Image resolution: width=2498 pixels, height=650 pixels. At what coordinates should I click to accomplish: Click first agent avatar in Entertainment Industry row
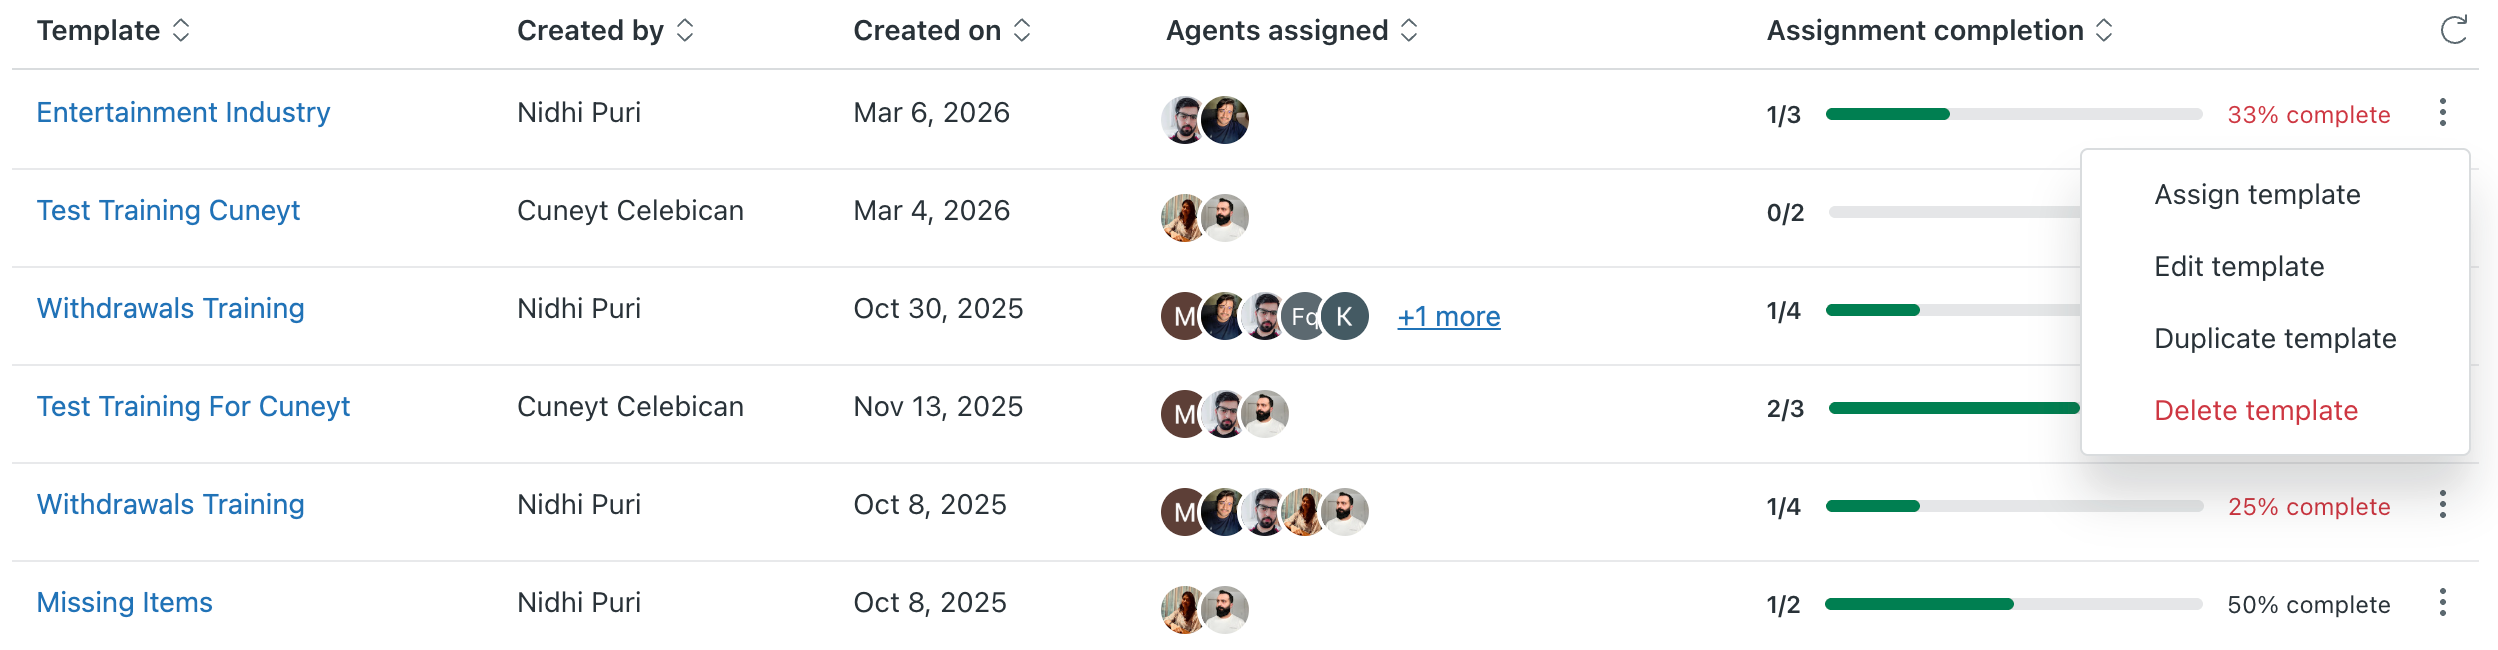[1184, 120]
